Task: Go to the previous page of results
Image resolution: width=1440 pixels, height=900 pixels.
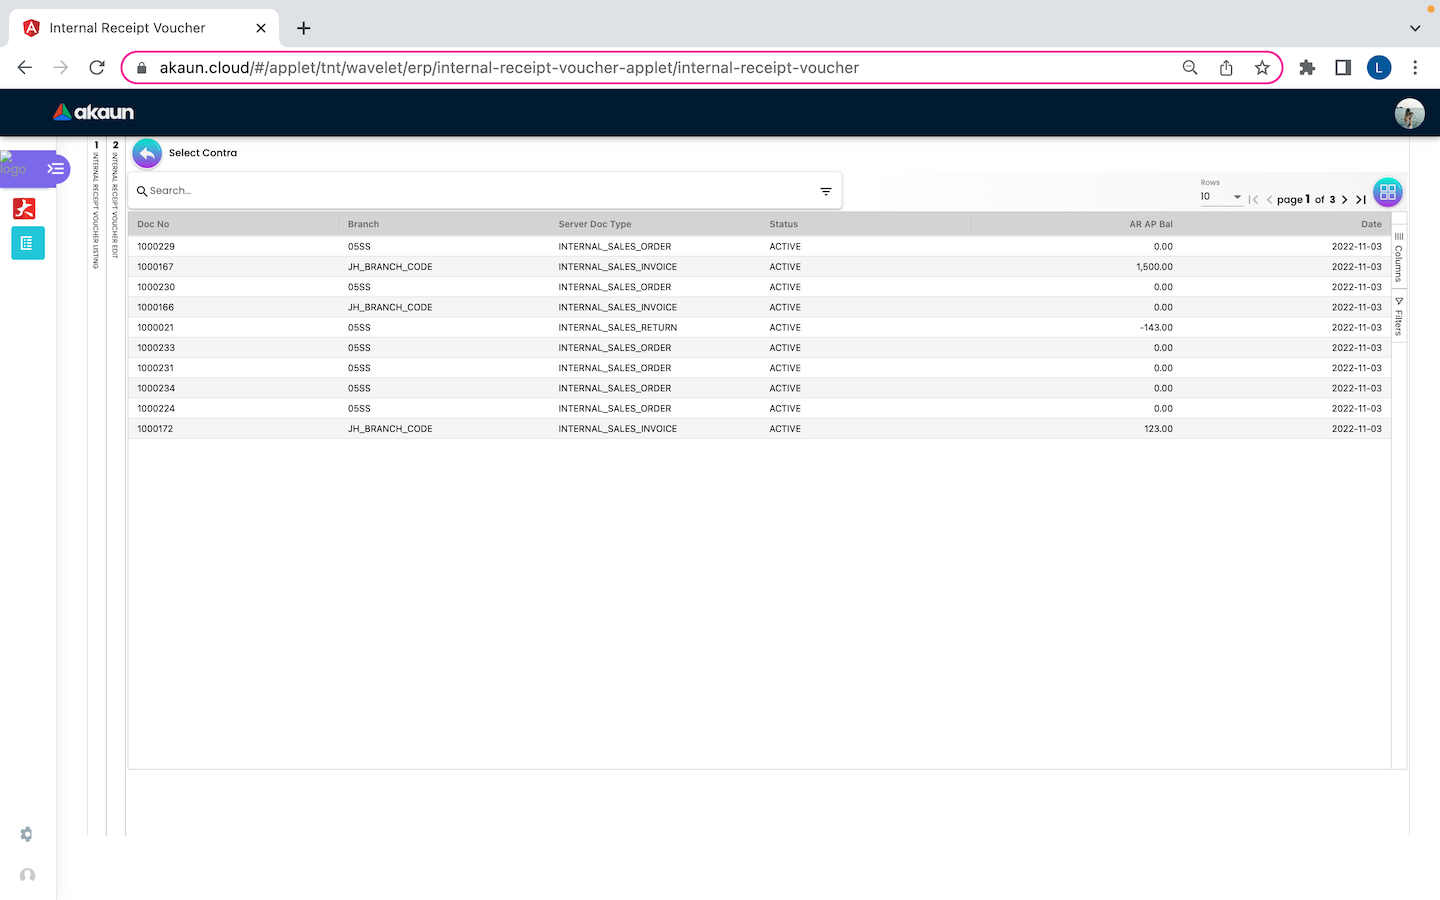Action: pyautogui.click(x=1270, y=200)
